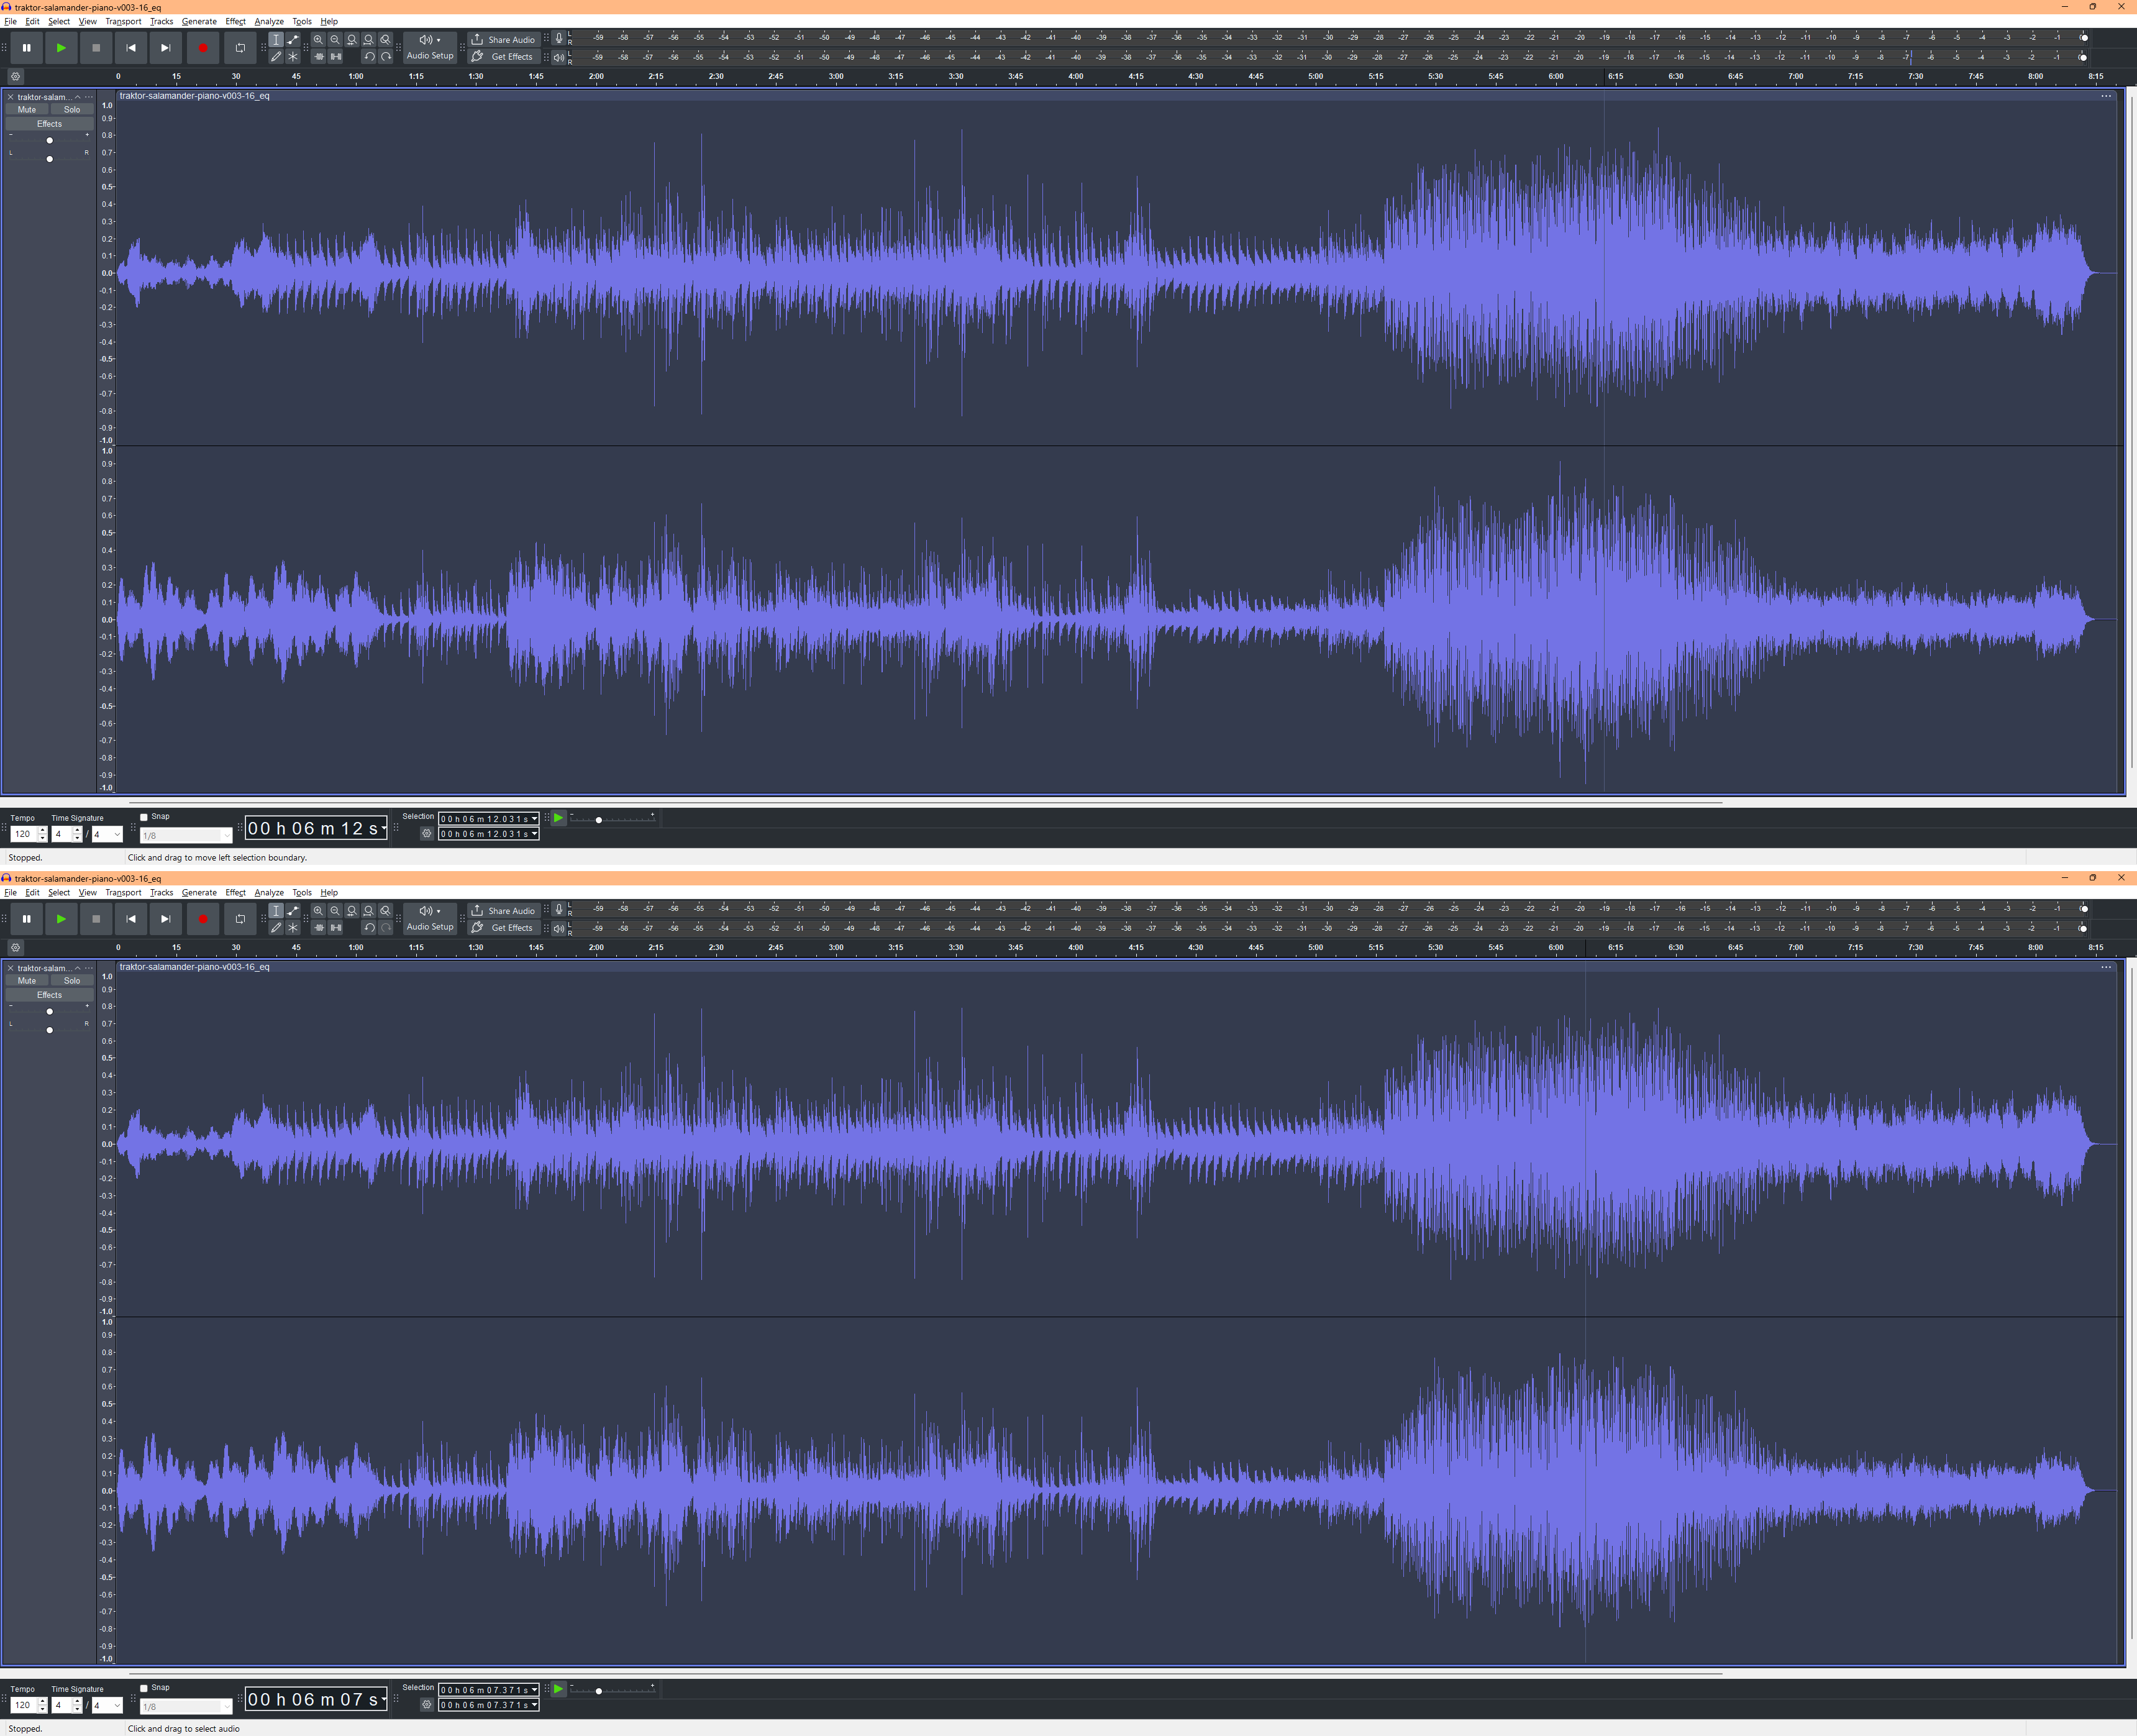Click the Undo arrow in the top window
This screenshot has height=1736, width=2137.
tap(369, 56)
